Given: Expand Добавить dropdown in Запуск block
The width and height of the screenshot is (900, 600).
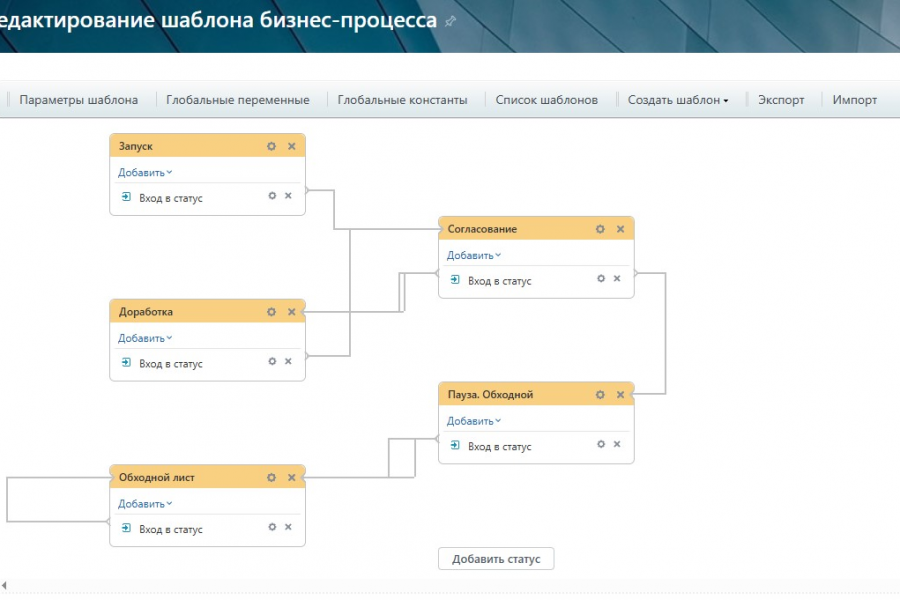Looking at the screenshot, I should [145, 173].
